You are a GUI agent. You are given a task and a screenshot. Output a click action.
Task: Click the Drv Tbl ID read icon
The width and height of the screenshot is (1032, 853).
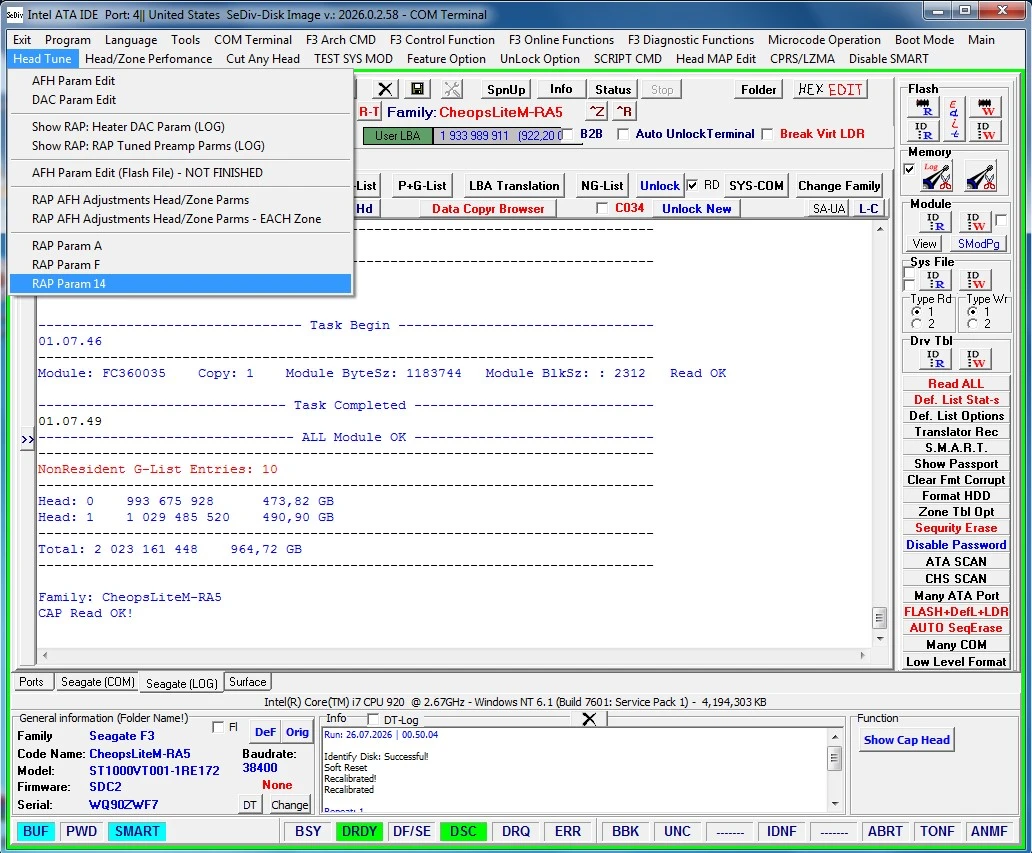(935, 359)
